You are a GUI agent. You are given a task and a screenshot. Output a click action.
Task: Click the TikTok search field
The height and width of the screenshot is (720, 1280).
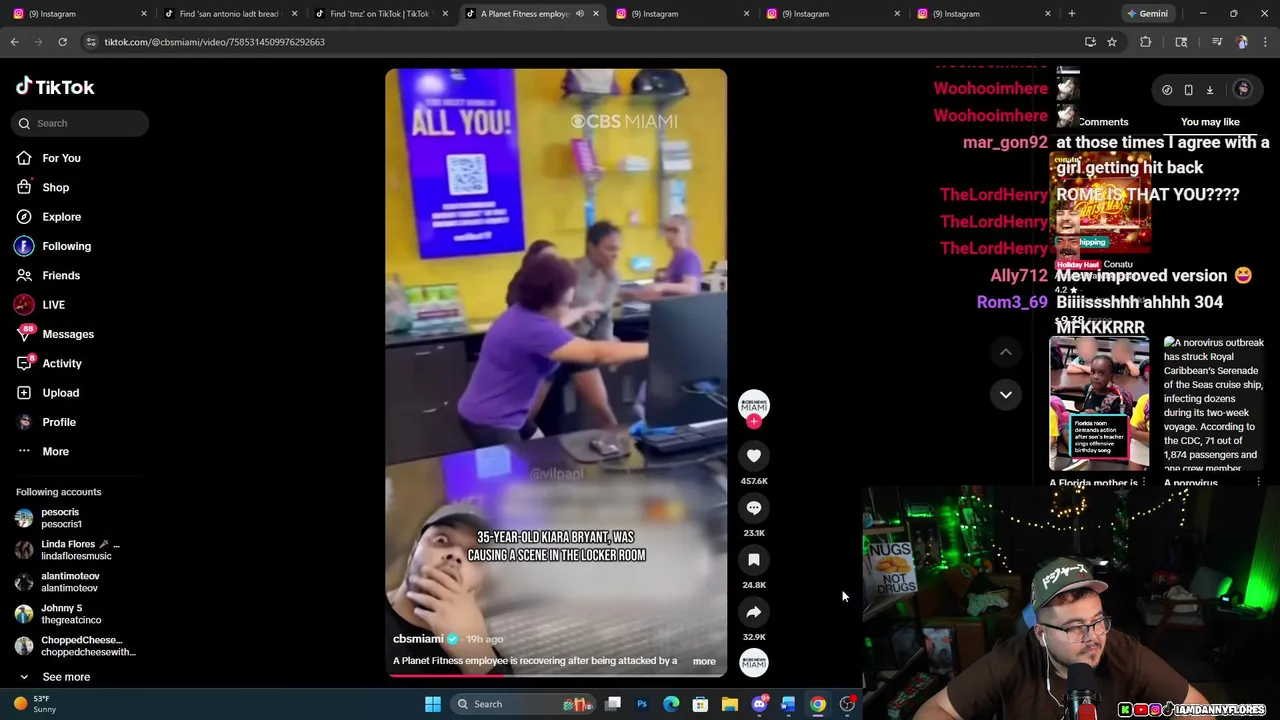click(x=81, y=123)
